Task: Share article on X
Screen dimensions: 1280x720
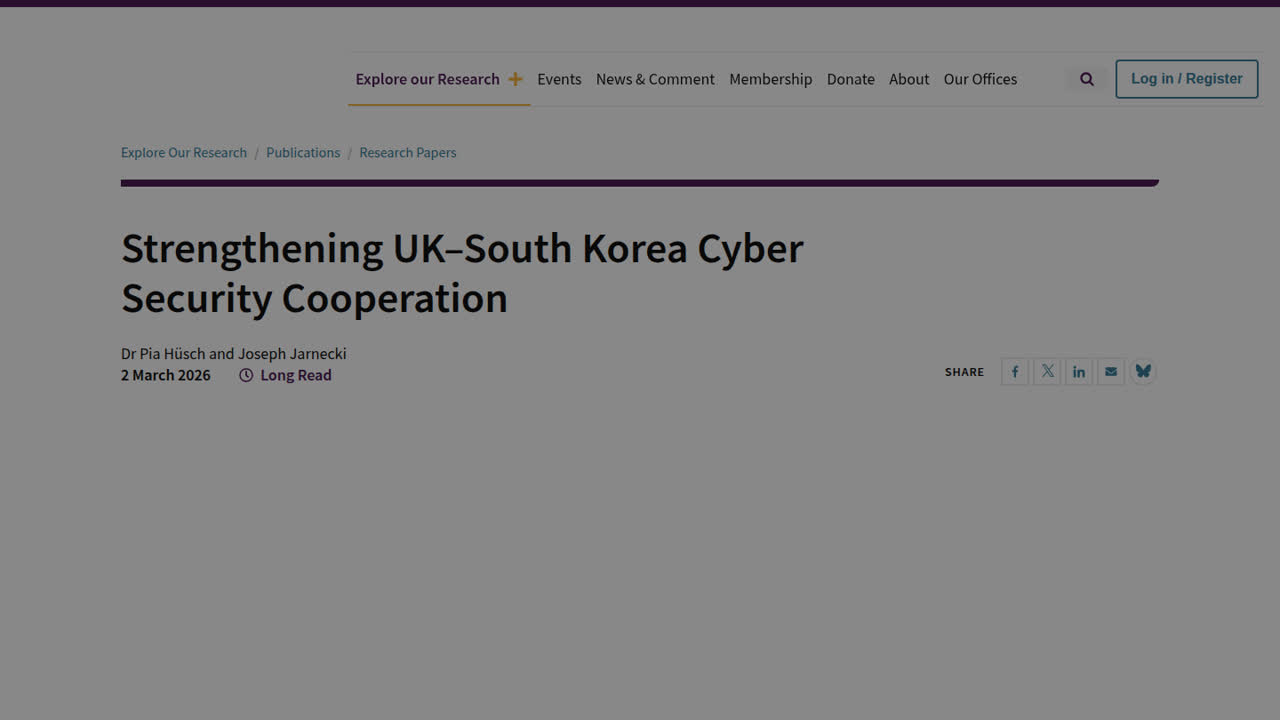Action: click(1047, 372)
